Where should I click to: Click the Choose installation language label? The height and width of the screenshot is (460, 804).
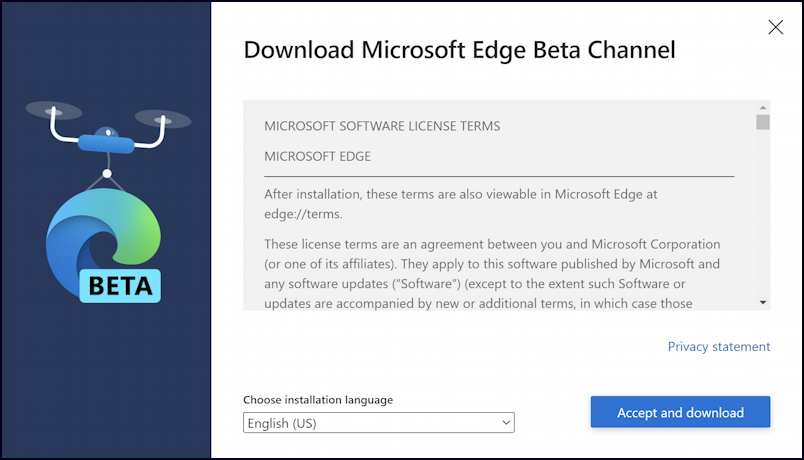pyautogui.click(x=318, y=399)
